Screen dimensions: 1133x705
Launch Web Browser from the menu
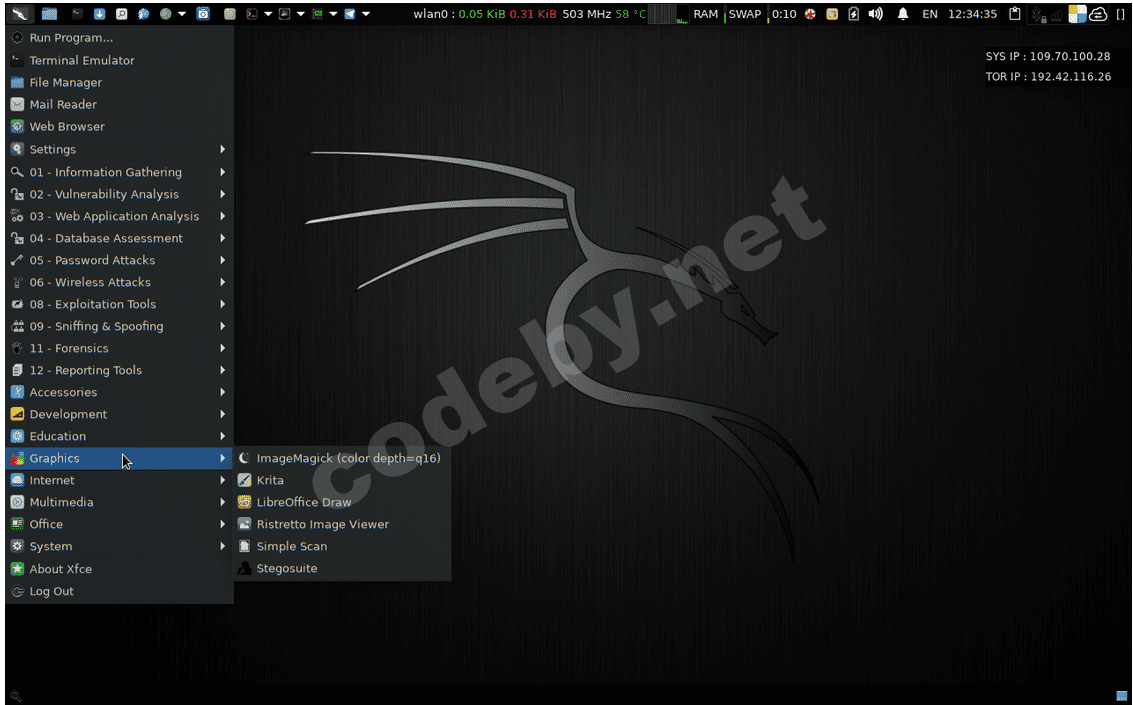[x=119, y=126]
